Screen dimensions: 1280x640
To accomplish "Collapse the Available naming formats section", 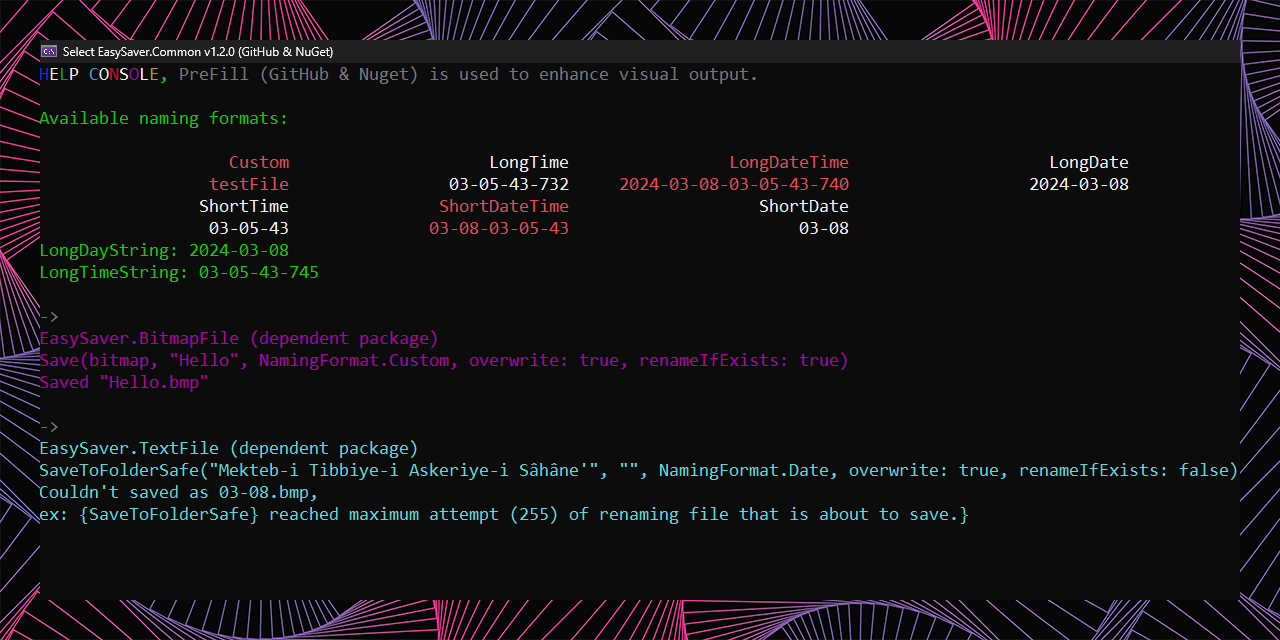I will [x=163, y=118].
